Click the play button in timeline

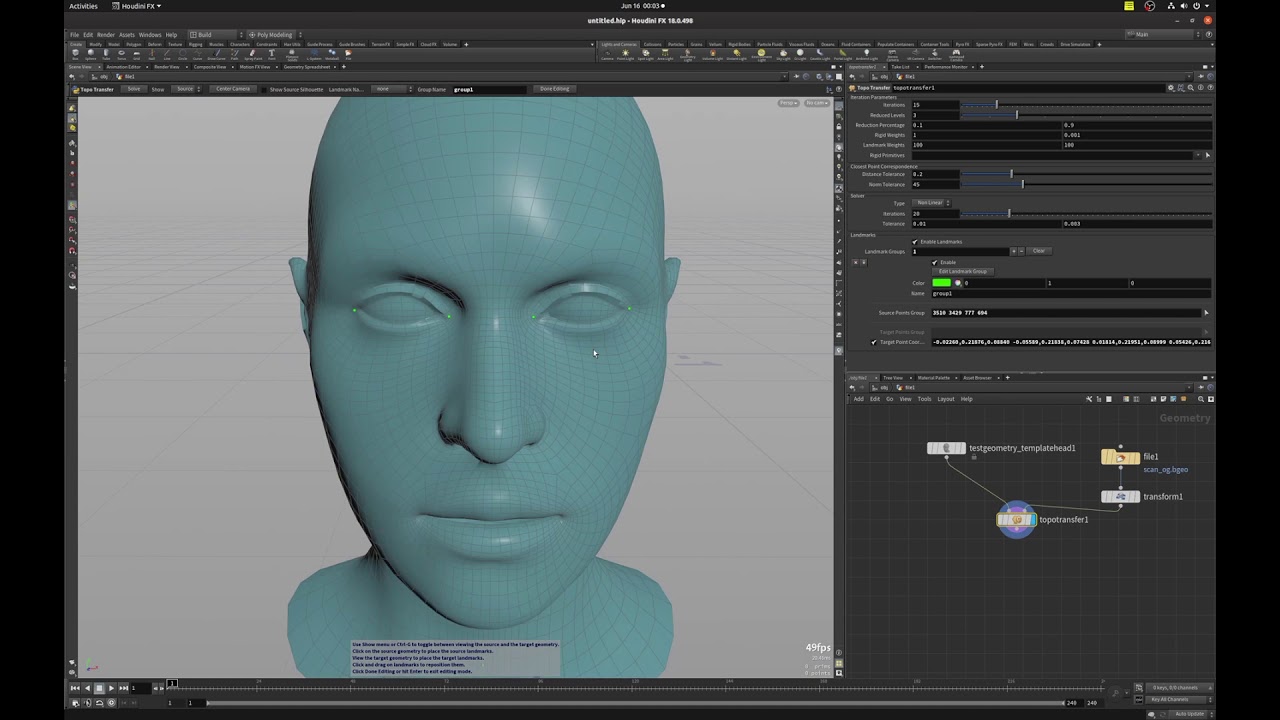tap(111, 688)
